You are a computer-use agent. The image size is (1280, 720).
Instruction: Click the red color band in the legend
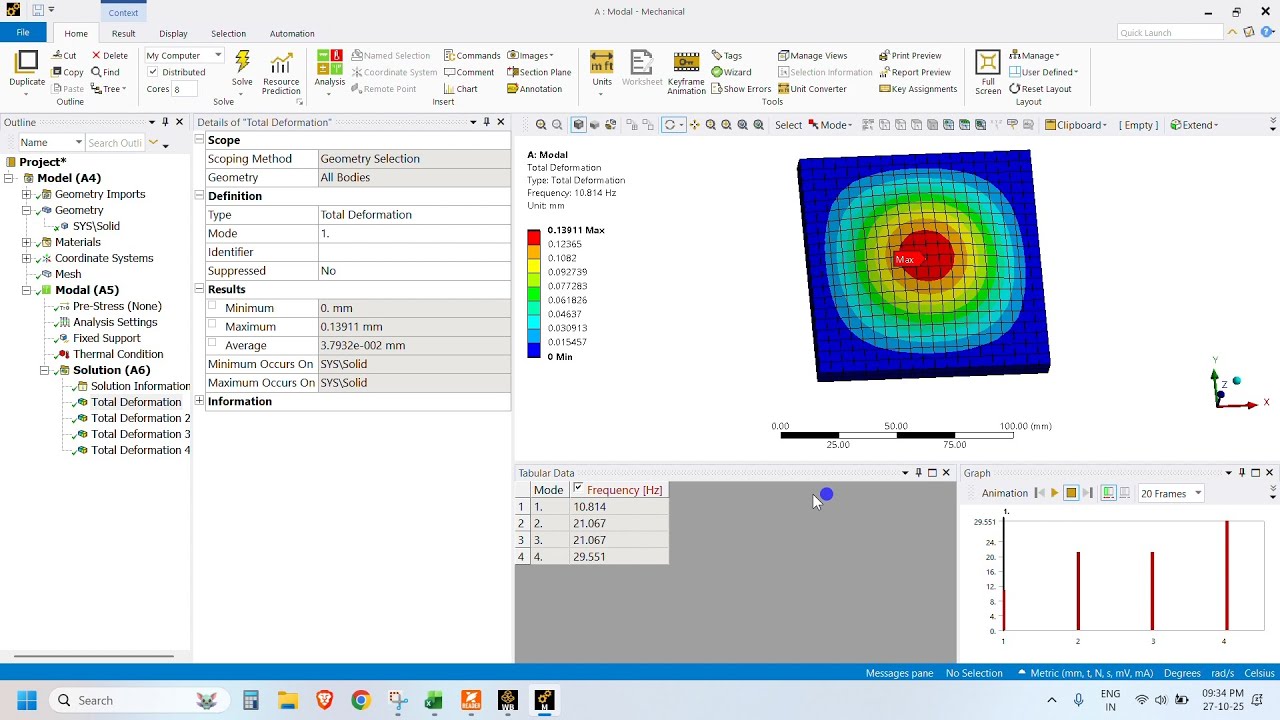tap(534, 237)
